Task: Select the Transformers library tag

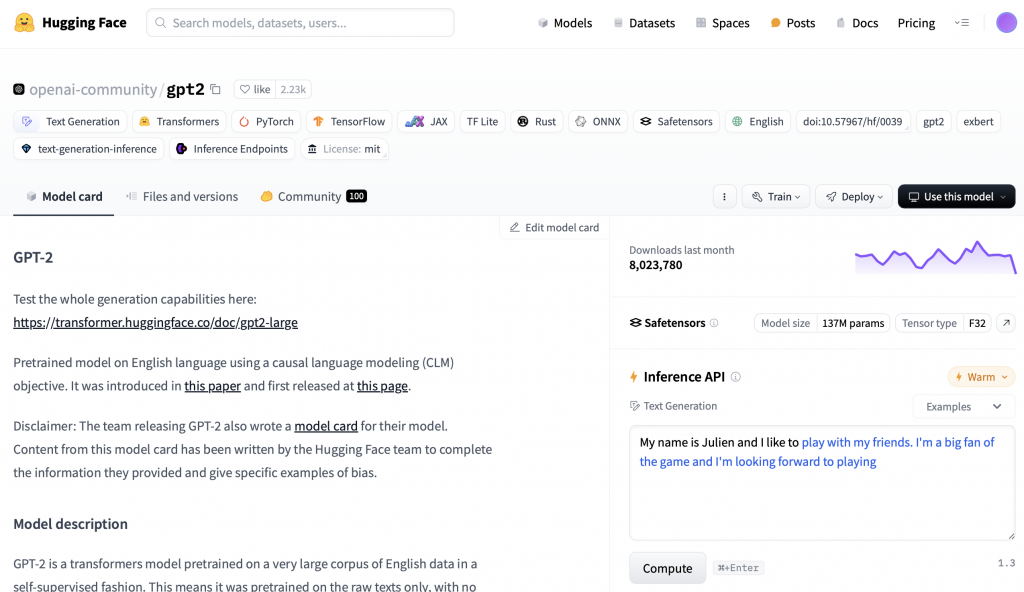Action: [180, 122]
